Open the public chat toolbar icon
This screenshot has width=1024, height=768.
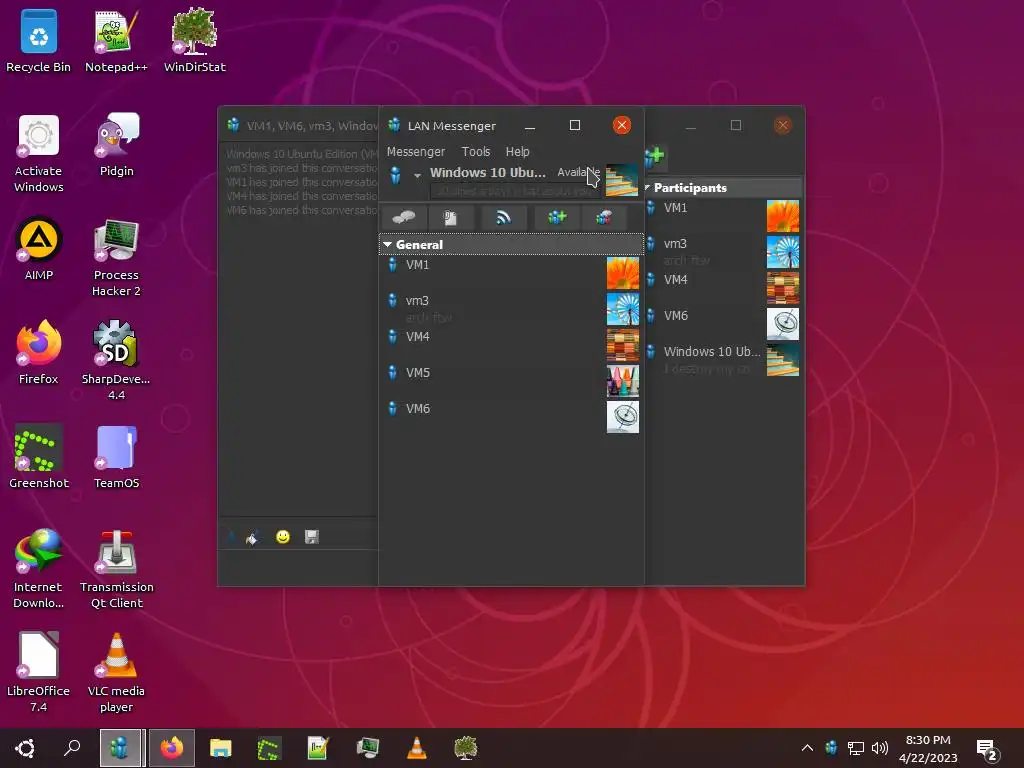pos(603,217)
